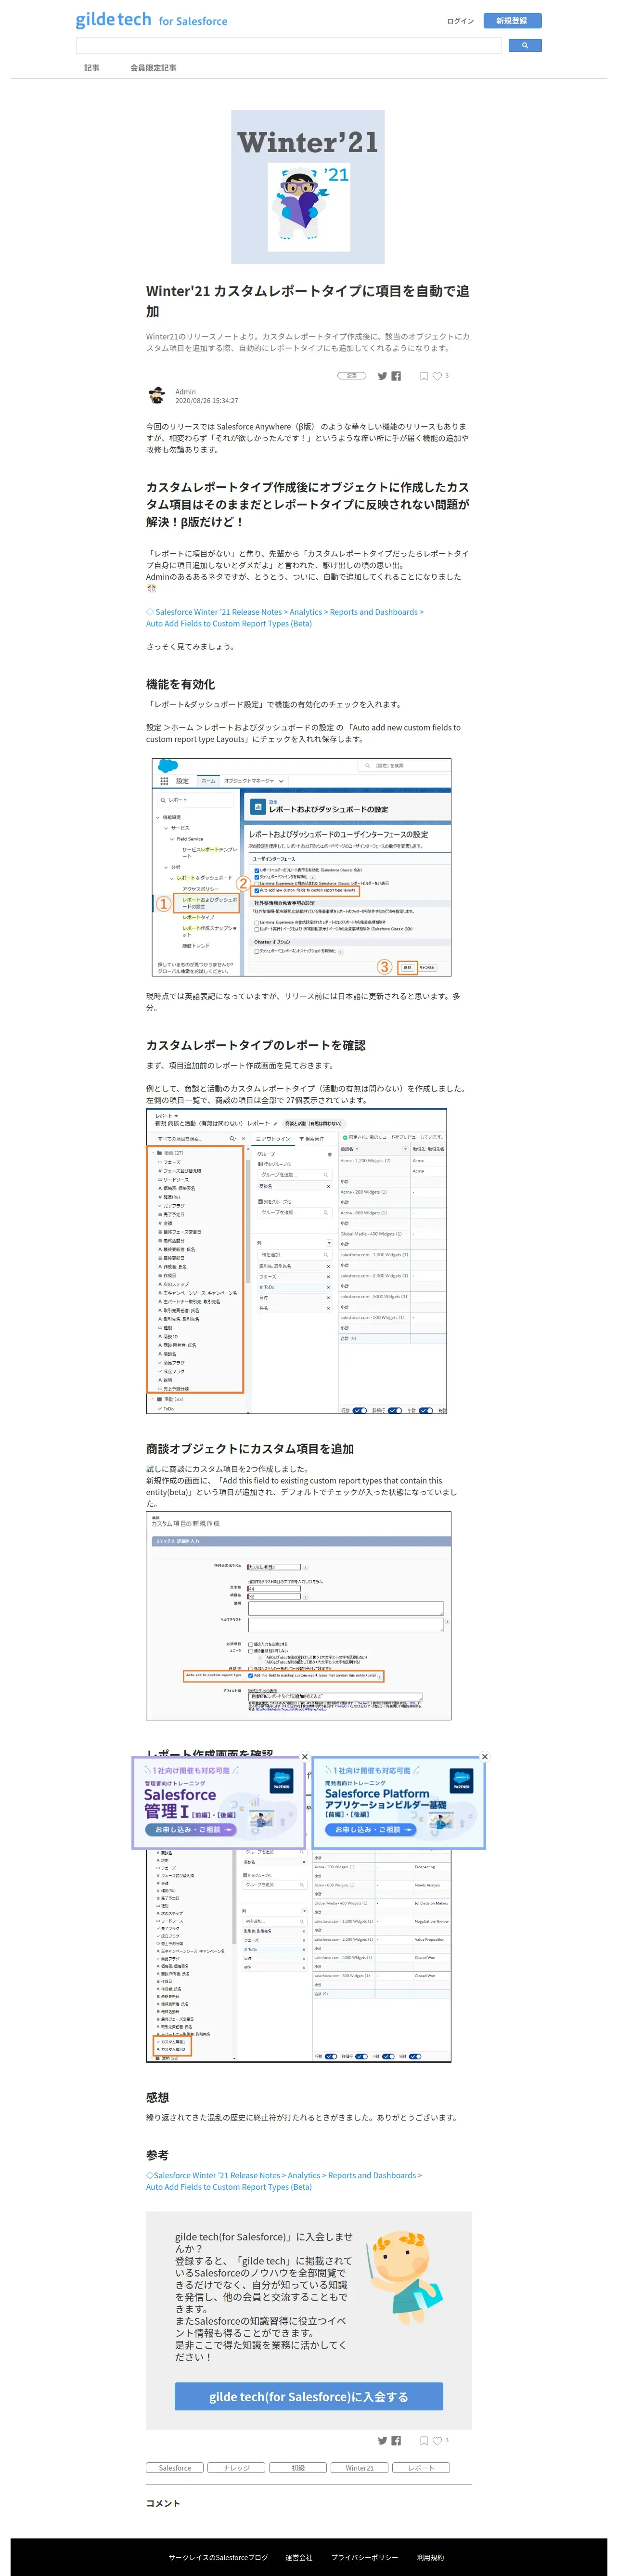This screenshot has width=618, height=2576.
Task: Bookmark the article with the top bookmark icon
Action: pos(424,377)
